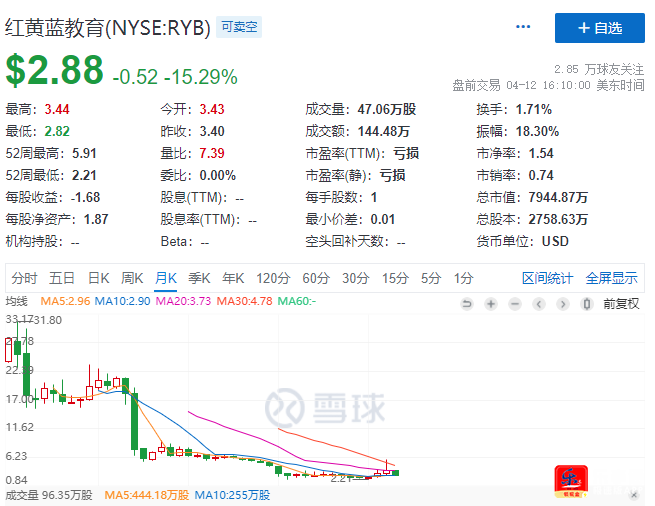
Task: Switch to the 分时 tab
Action: click(x=24, y=278)
